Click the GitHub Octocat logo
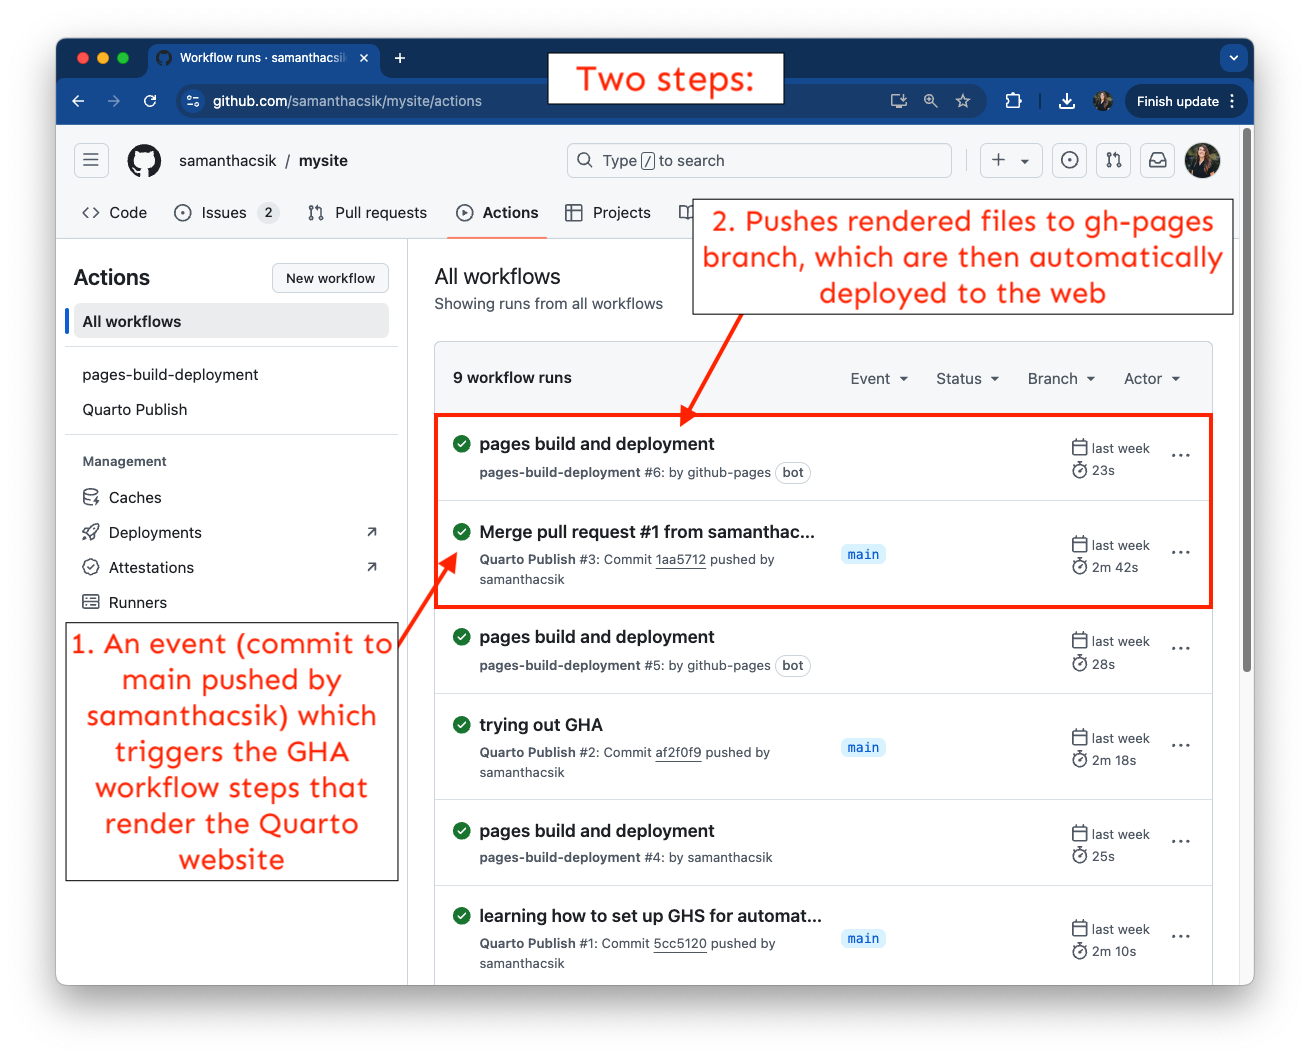The width and height of the screenshot is (1310, 1059). click(144, 161)
